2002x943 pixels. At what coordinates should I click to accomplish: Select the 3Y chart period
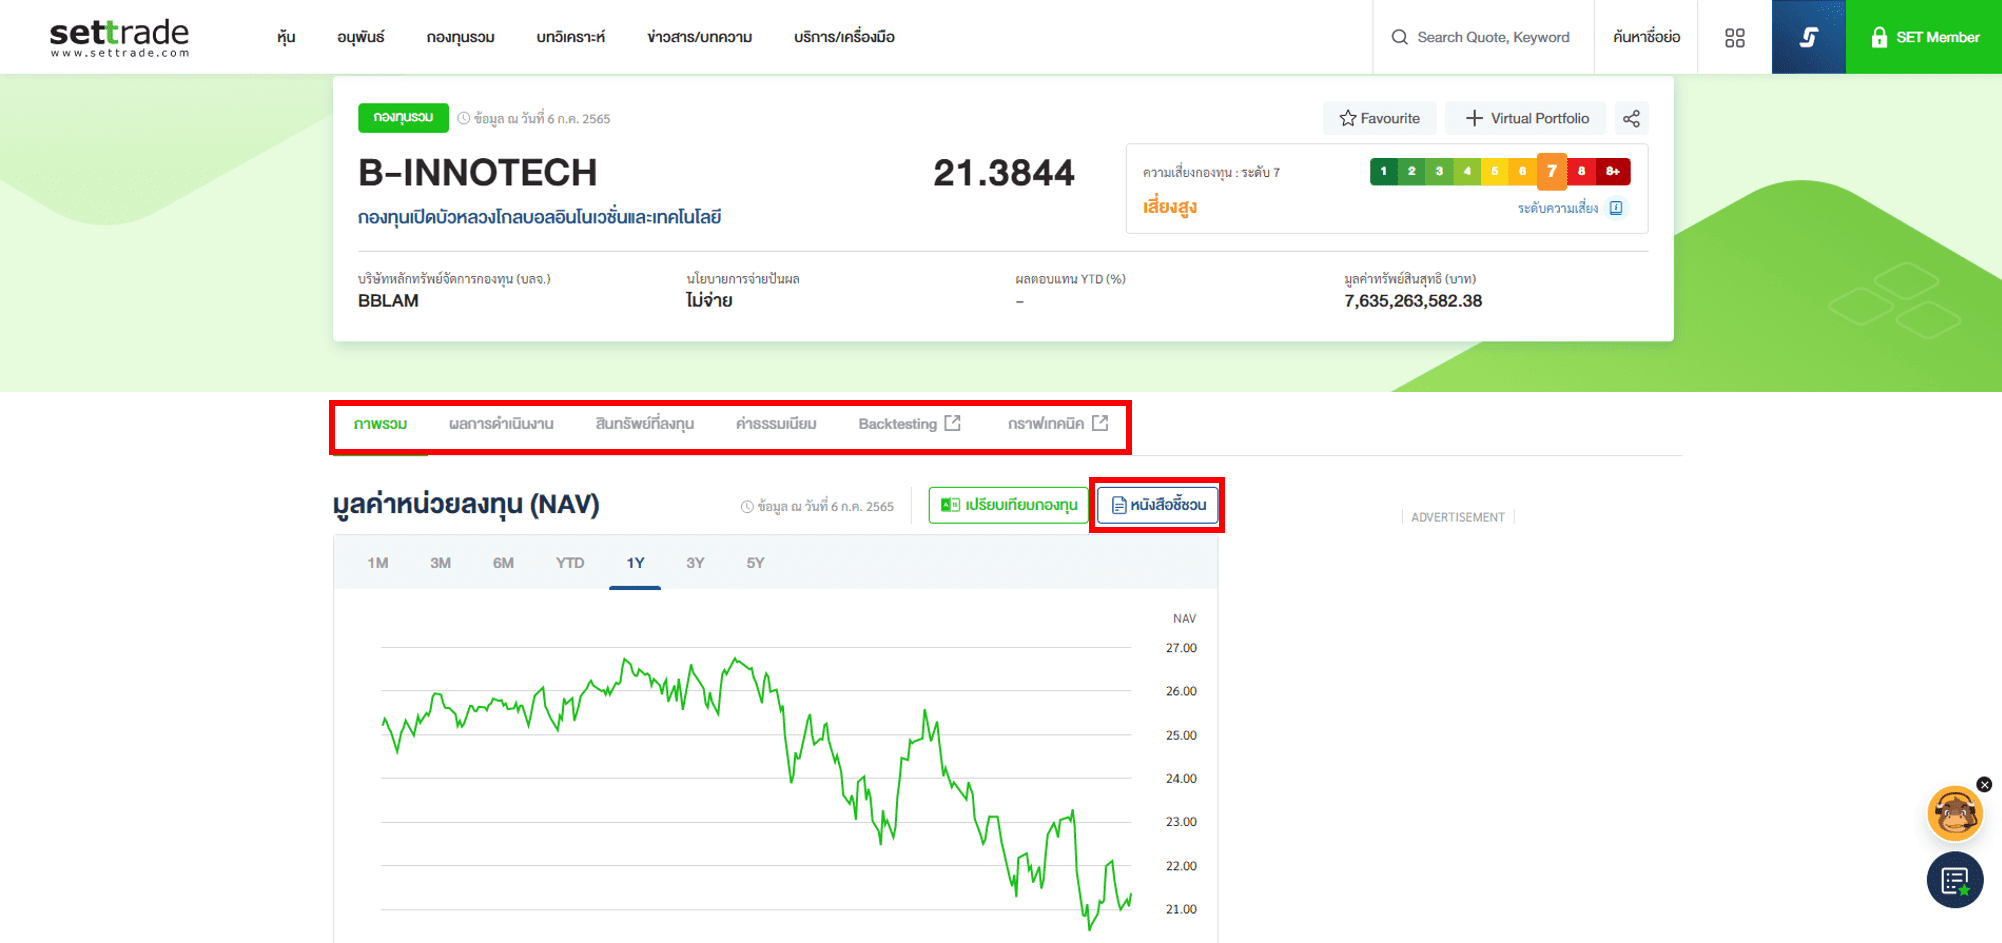(x=695, y=563)
